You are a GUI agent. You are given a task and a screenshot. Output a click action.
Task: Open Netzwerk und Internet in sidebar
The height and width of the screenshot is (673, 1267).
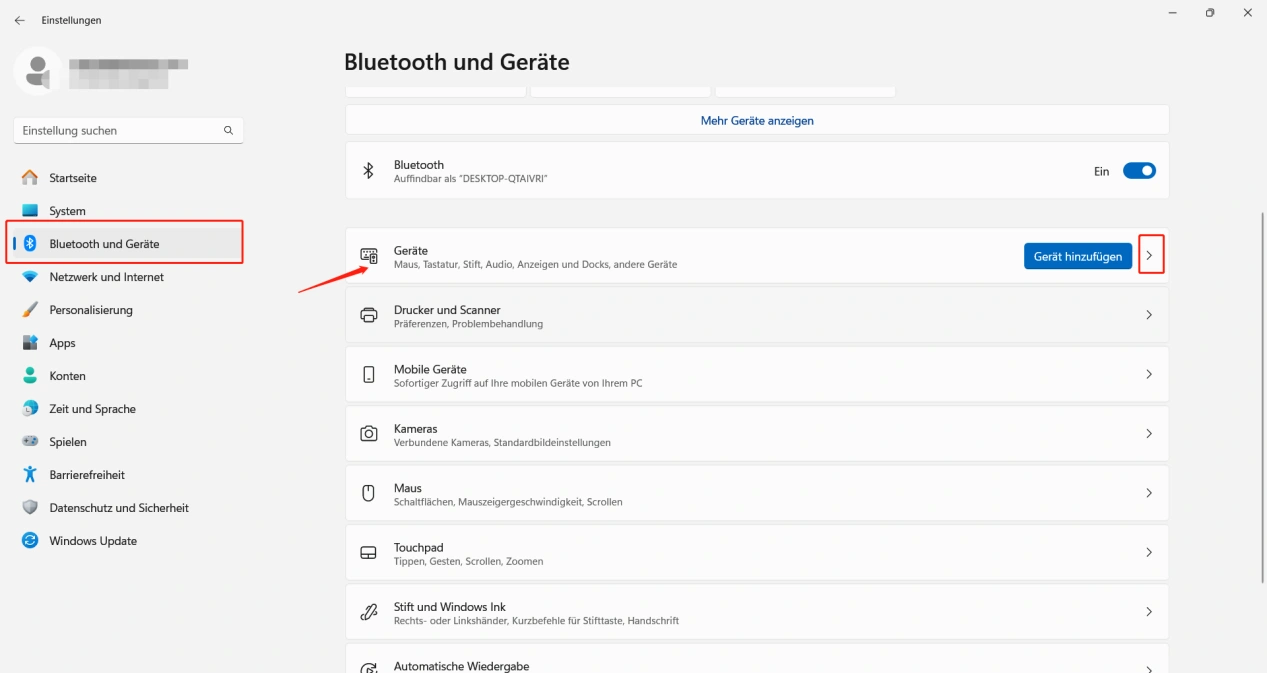pyautogui.click(x=106, y=277)
